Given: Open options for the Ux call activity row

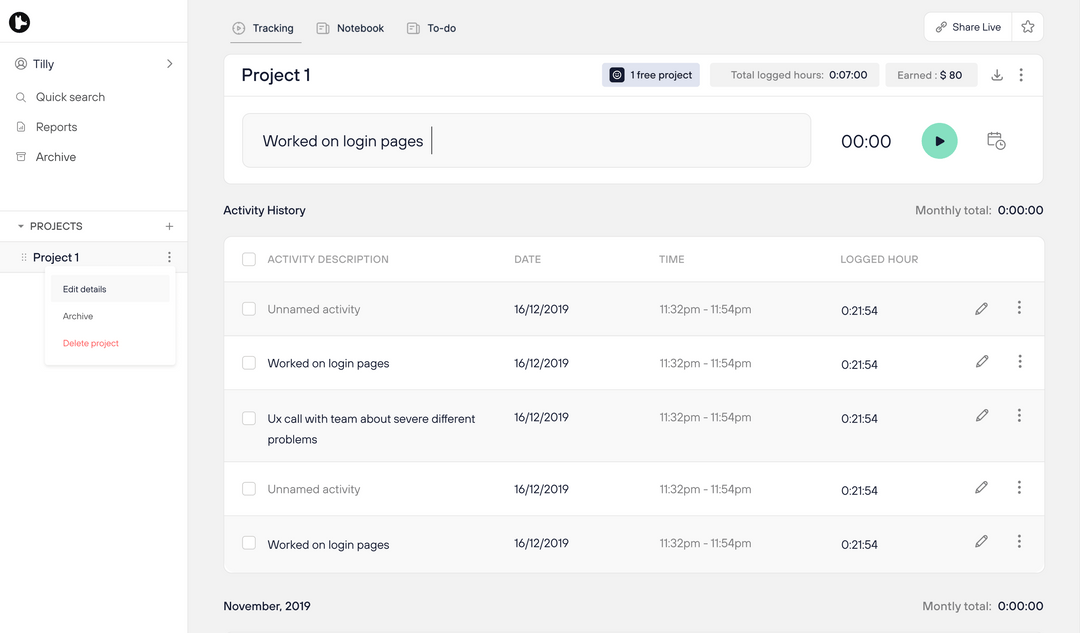Looking at the screenshot, I should (1019, 416).
